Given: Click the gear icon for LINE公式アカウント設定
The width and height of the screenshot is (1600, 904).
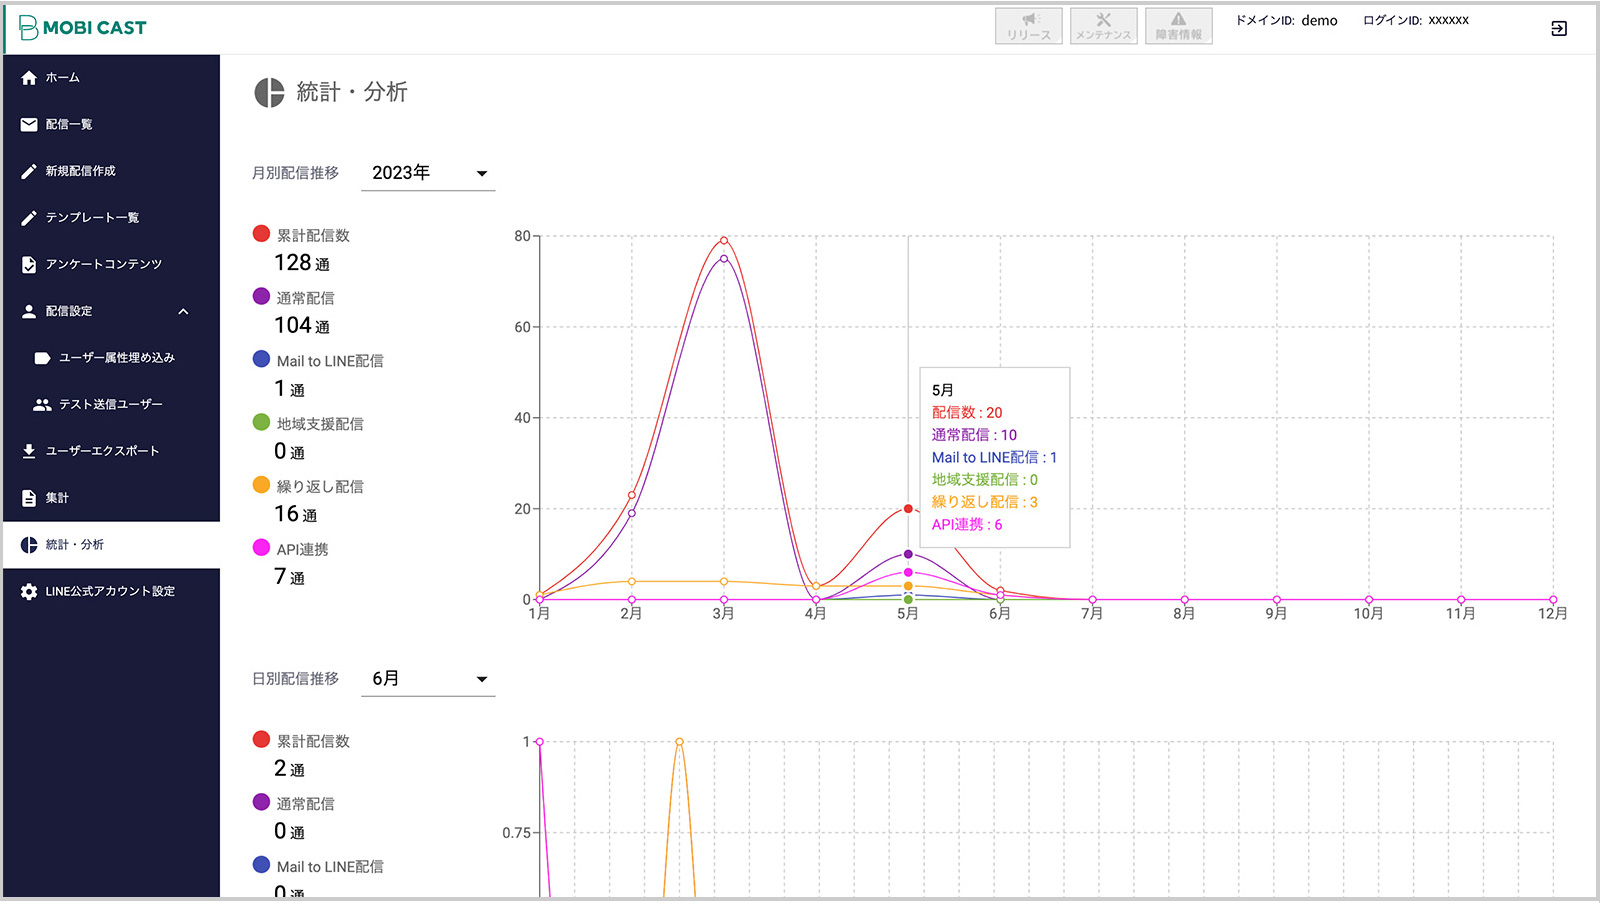Looking at the screenshot, I should coord(29,592).
